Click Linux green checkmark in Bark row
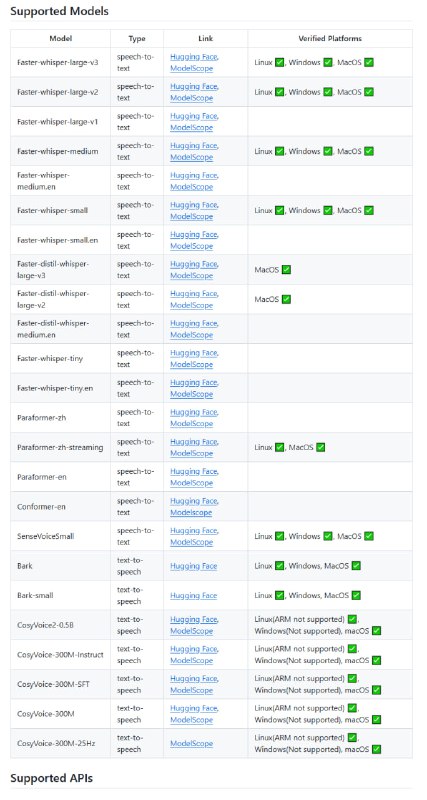This screenshot has height=800, width=427. tap(279, 566)
